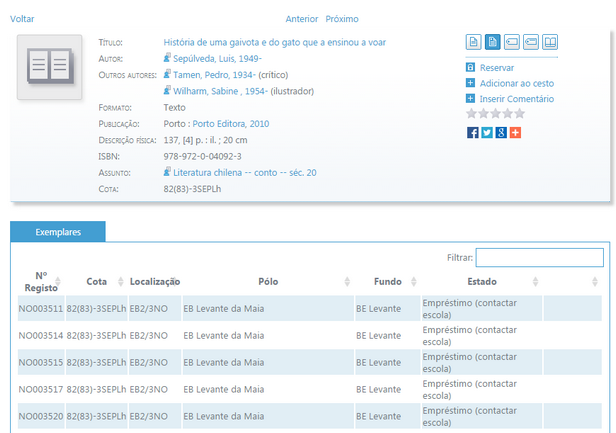Click Adicionar ao cesto
Image resolution: width=616 pixels, height=433 pixels.
[x=516, y=83]
